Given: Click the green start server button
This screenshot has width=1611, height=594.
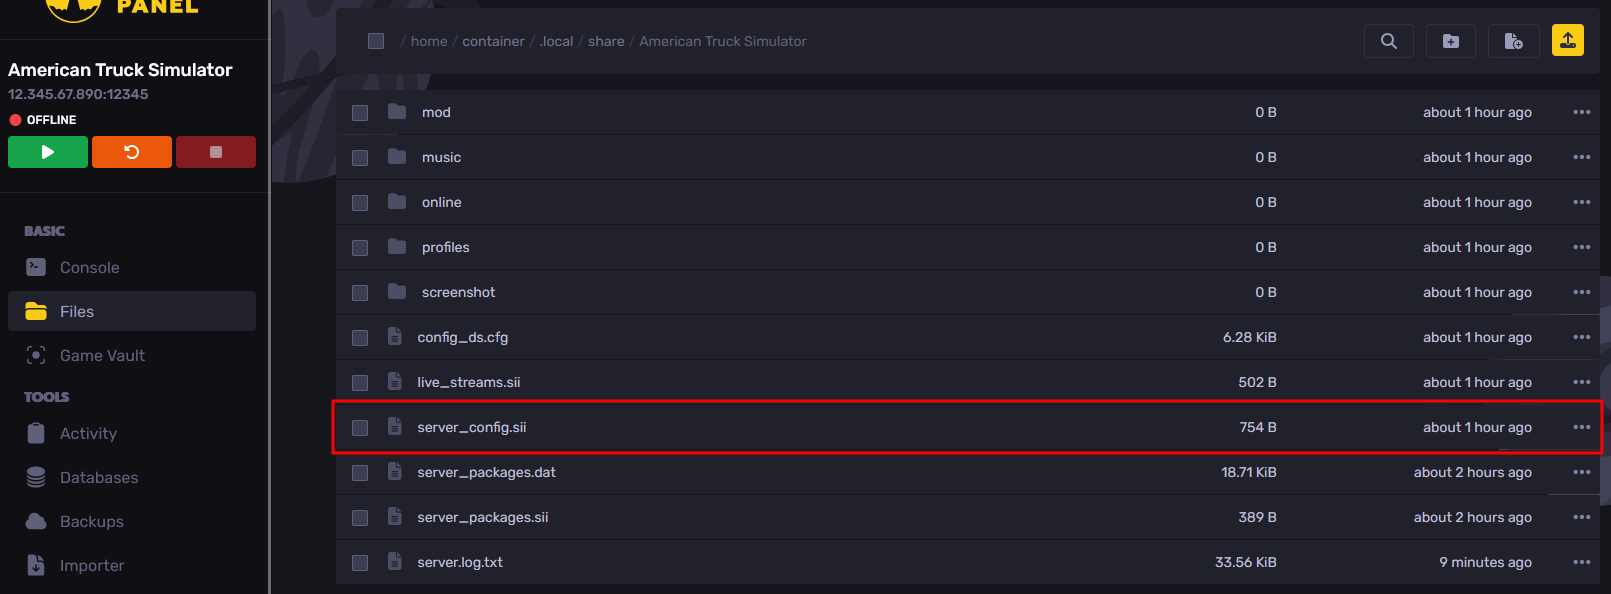Looking at the screenshot, I should point(47,152).
